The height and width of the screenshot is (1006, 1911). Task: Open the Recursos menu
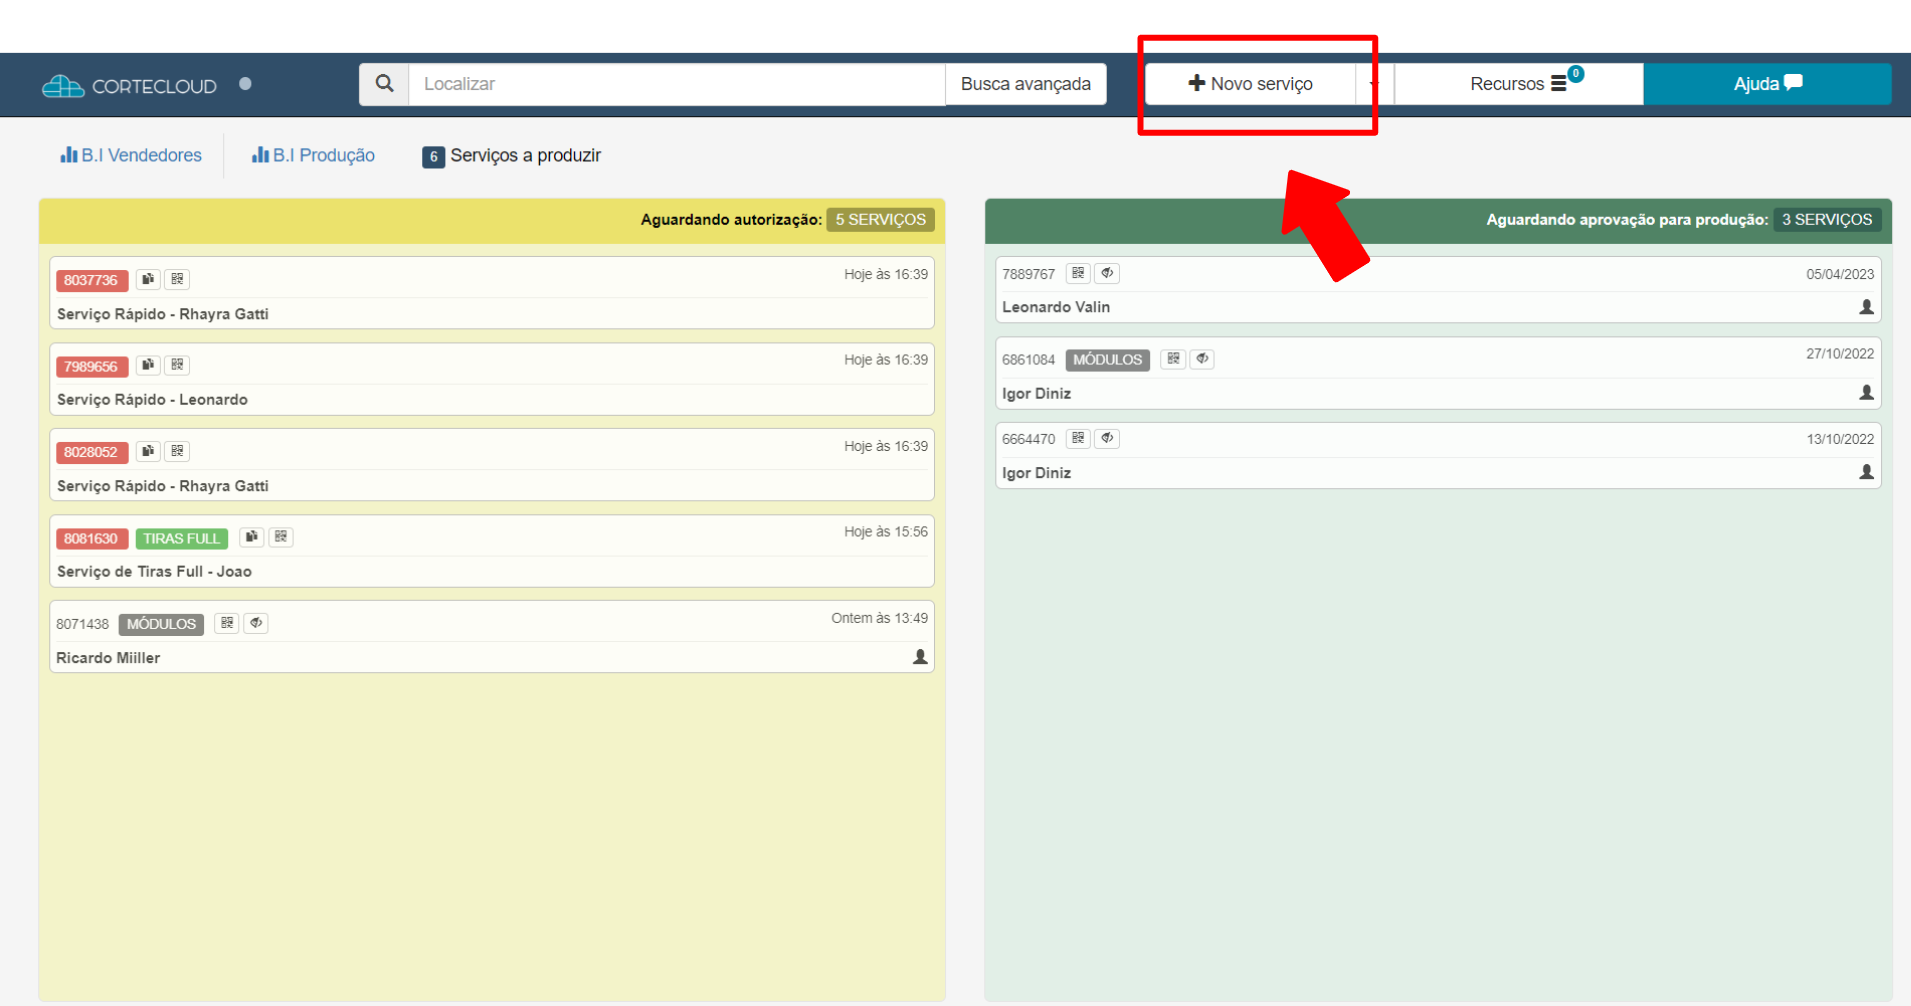(x=1519, y=84)
